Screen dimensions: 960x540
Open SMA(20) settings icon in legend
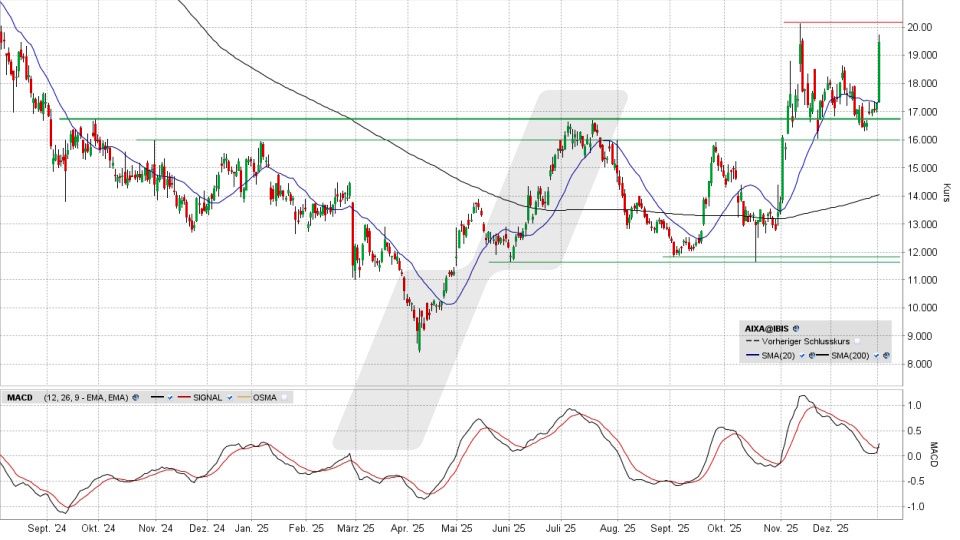[x=811, y=356]
